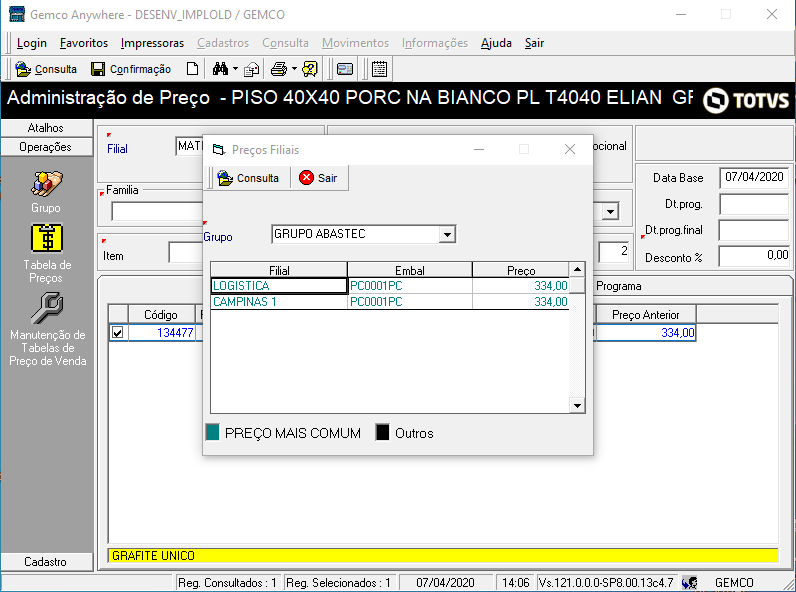The height and width of the screenshot is (592, 796).
Task: Click the black Outros color swatch
Action: [x=382, y=433]
